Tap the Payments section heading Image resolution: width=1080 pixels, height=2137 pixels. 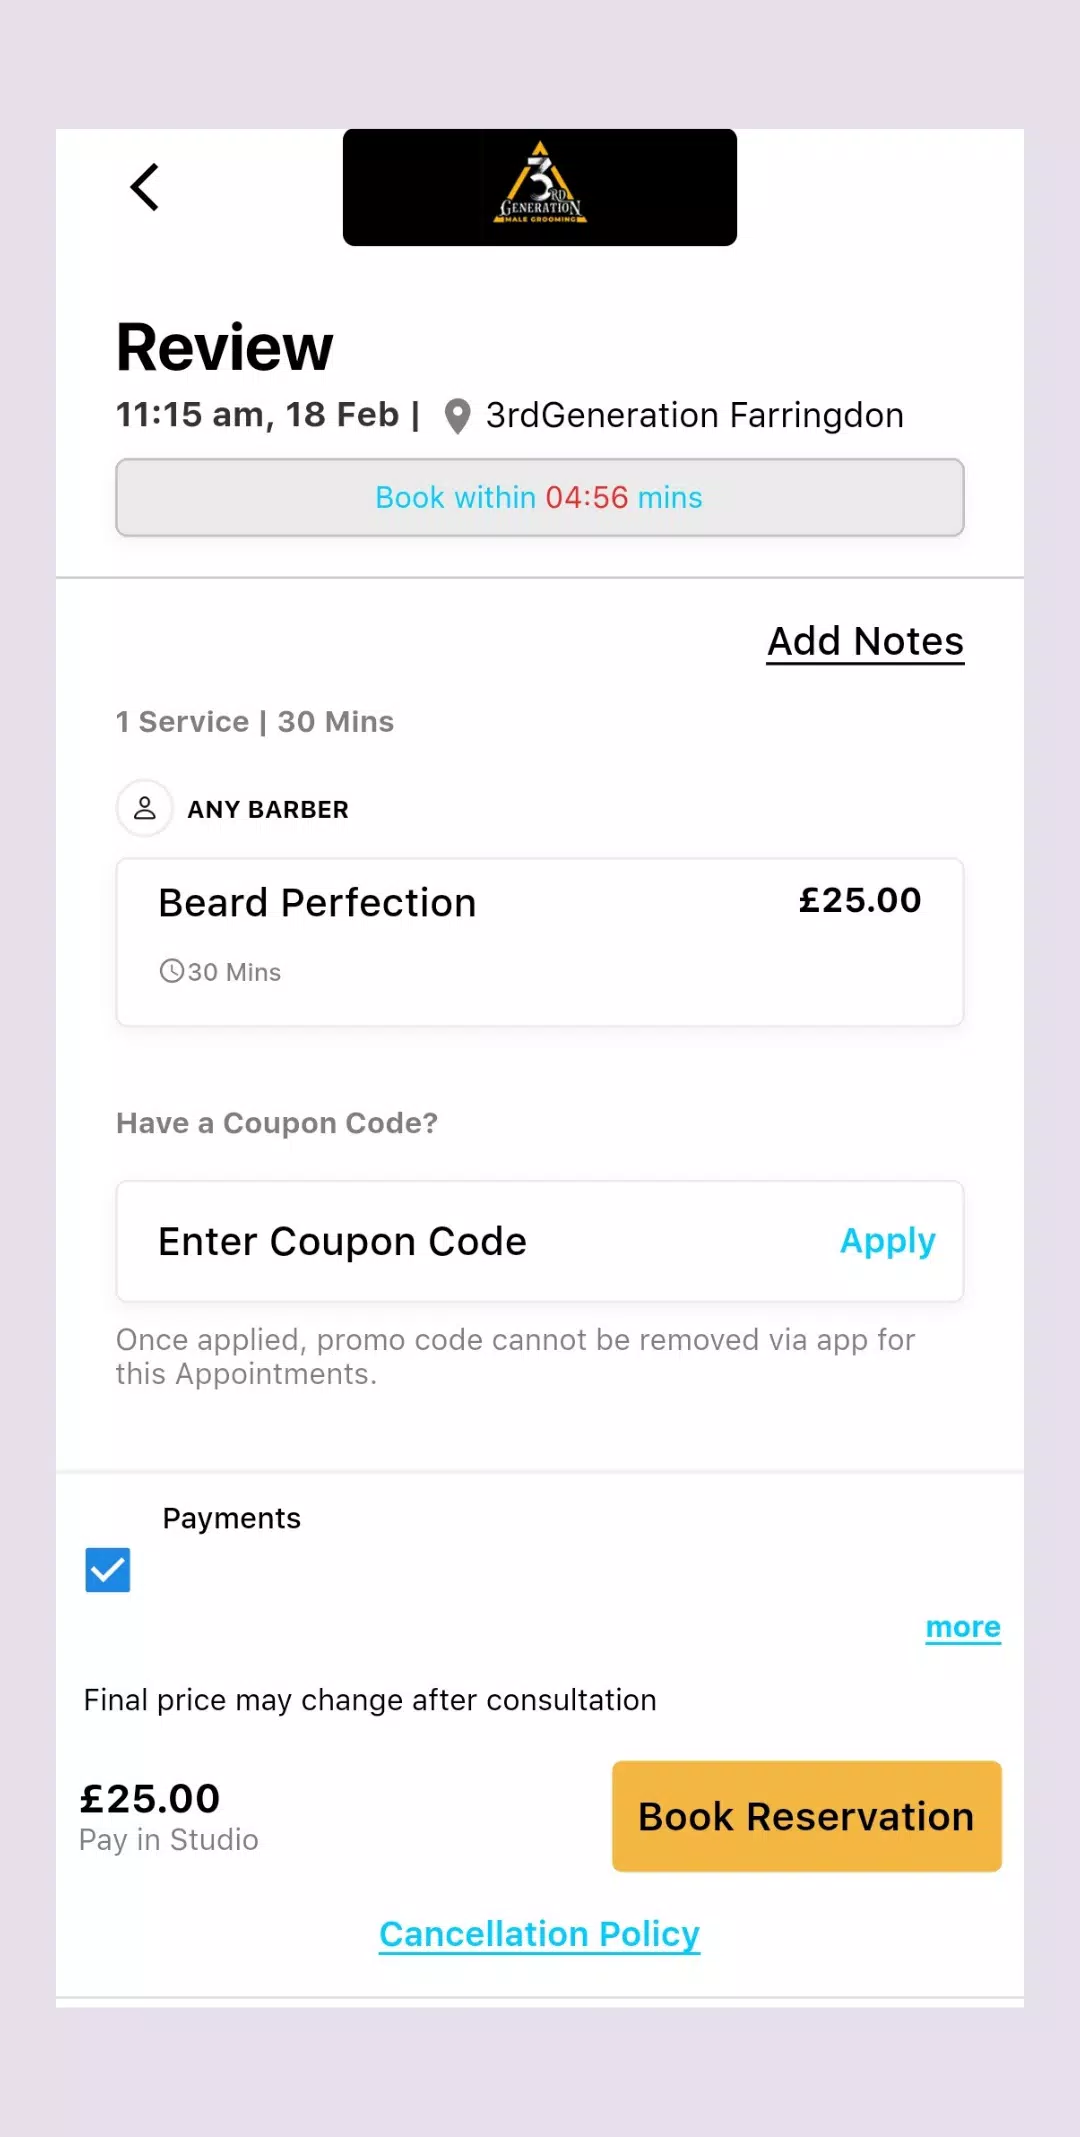(232, 1518)
